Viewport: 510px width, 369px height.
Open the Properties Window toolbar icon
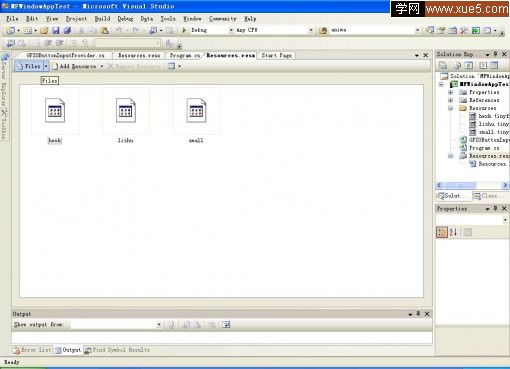pos(441,30)
